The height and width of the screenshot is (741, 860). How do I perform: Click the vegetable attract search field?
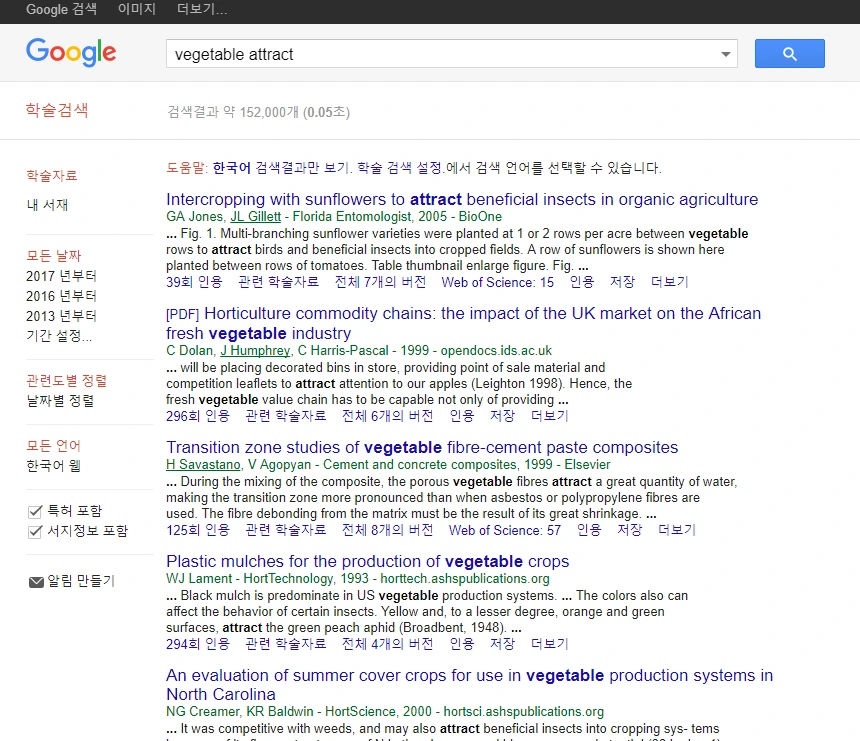[442, 54]
